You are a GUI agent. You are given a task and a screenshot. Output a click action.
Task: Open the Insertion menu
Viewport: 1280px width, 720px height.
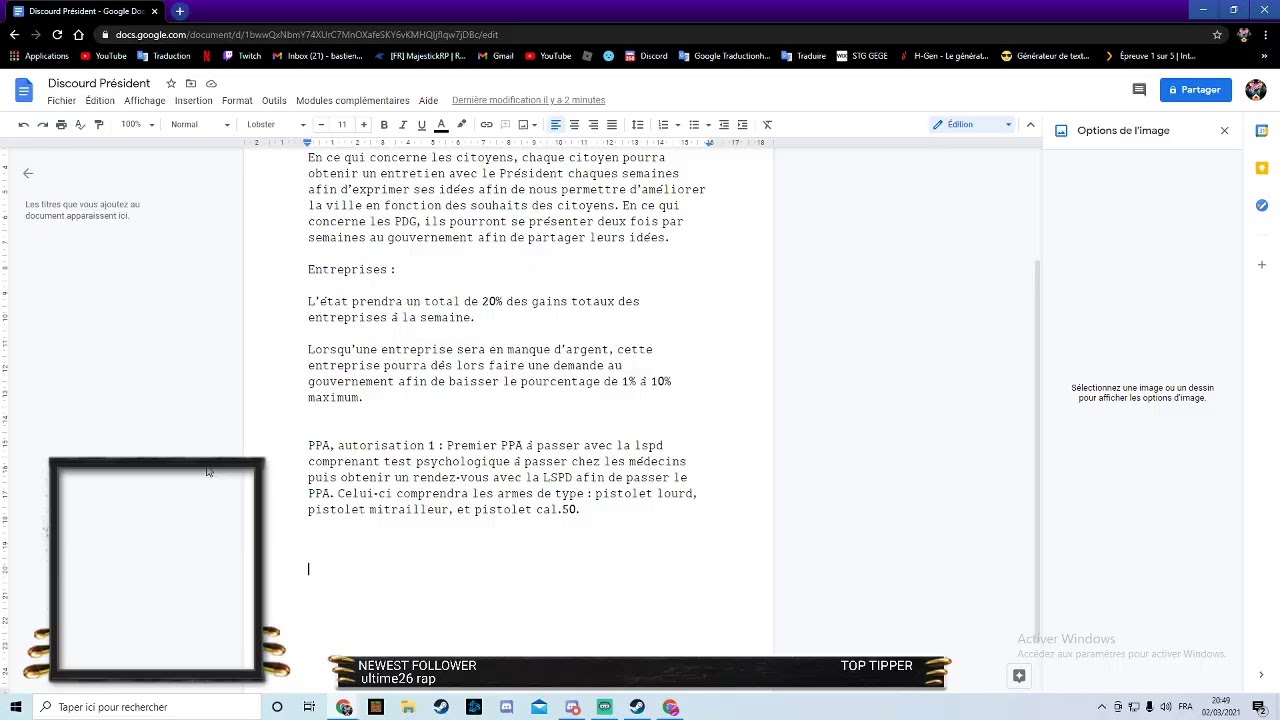tap(193, 101)
